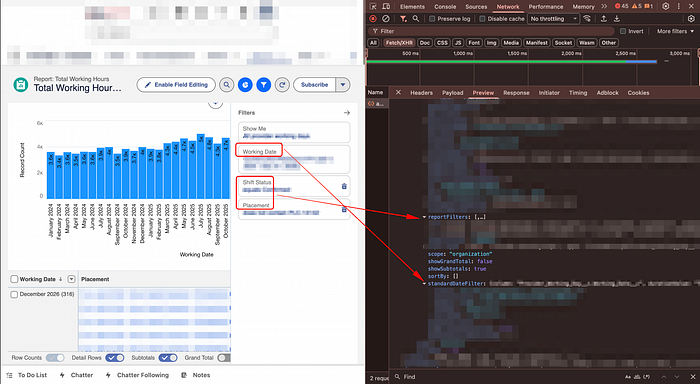Select the Fetch/XHR filter chip
This screenshot has height=384, width=700.
(x=399, y=43)
